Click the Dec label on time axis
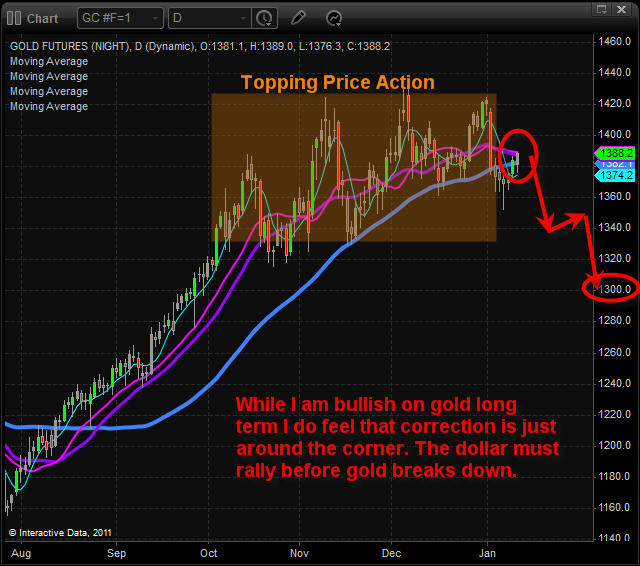This screenshot has width=640, height=566. [x=391, y=553]
